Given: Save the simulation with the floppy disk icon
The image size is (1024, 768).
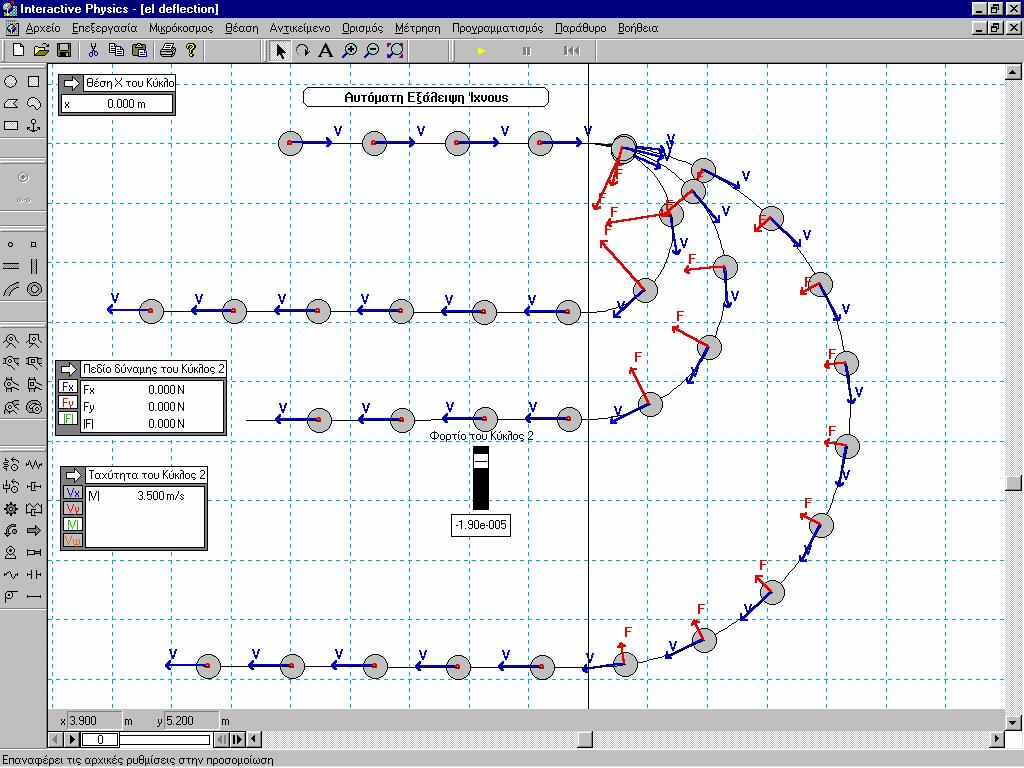Looking at the screenshot, I should [x=63, y=50].
